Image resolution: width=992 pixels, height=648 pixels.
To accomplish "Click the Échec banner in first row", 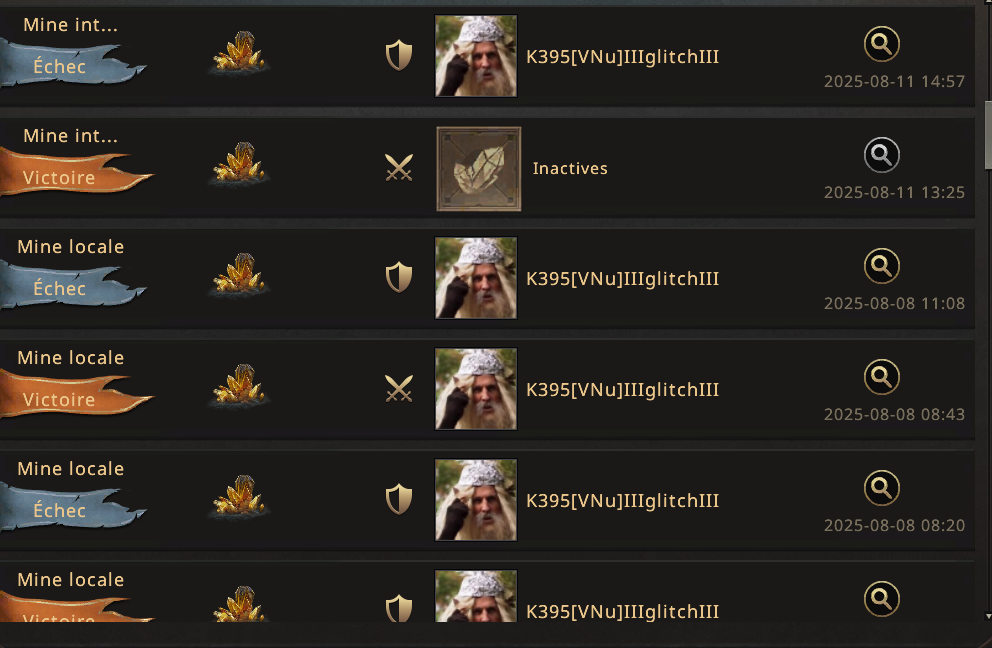I will tap(71, 65).
